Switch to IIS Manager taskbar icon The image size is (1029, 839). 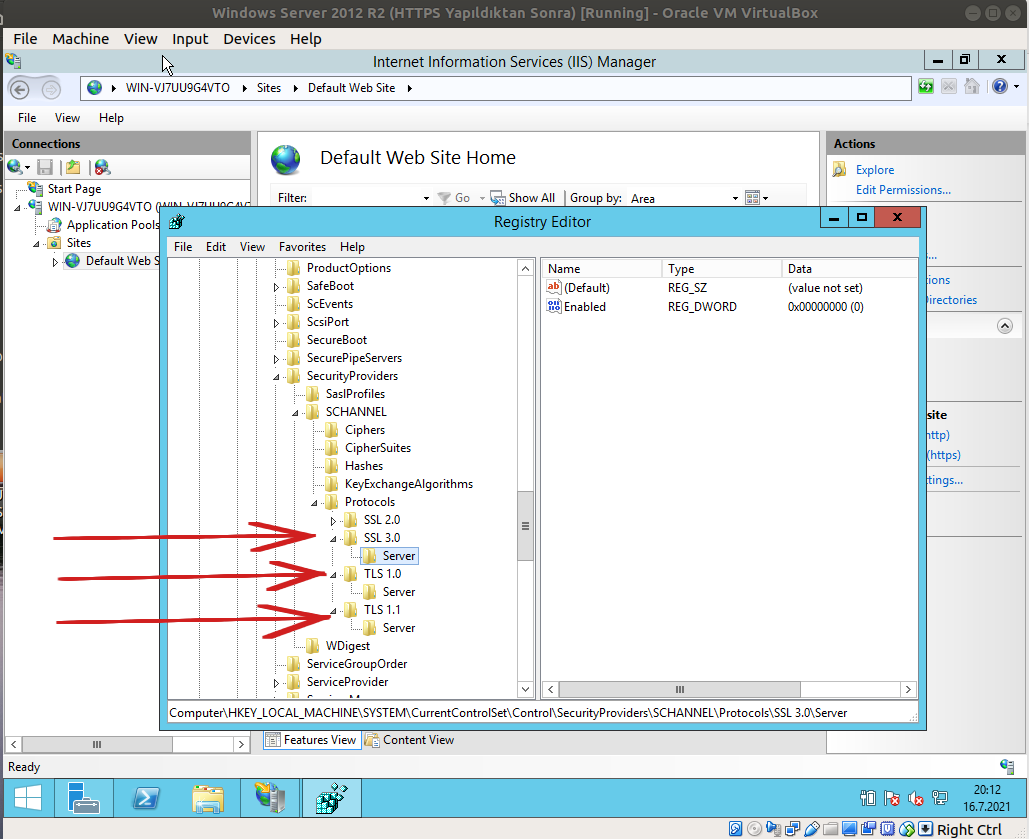tap(270, 798)
